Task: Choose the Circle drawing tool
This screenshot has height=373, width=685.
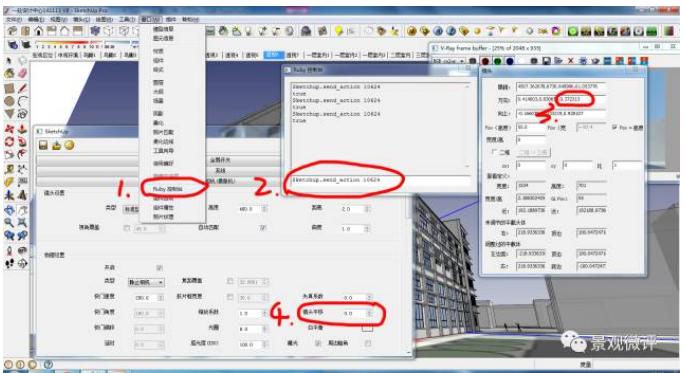Action: [9, 101]
